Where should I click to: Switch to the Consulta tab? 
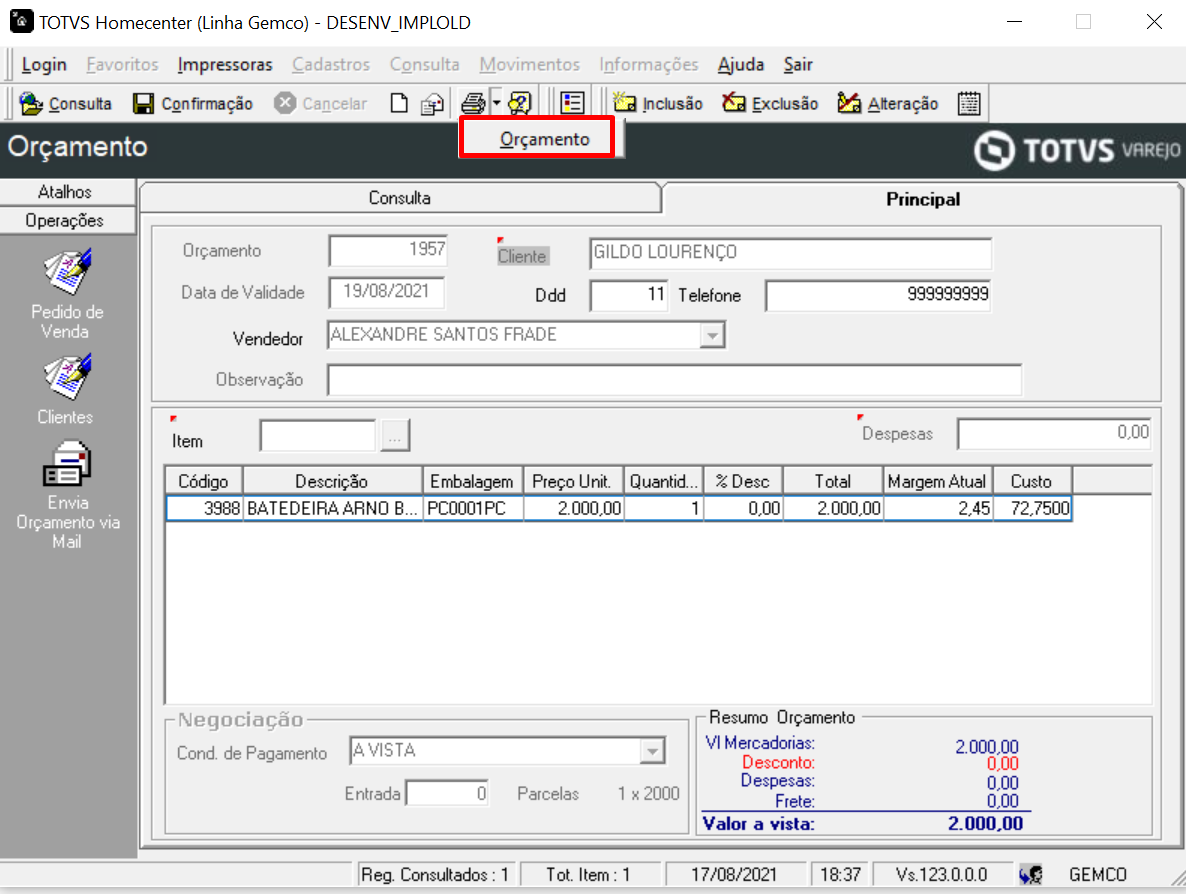(x=399, y=198)
